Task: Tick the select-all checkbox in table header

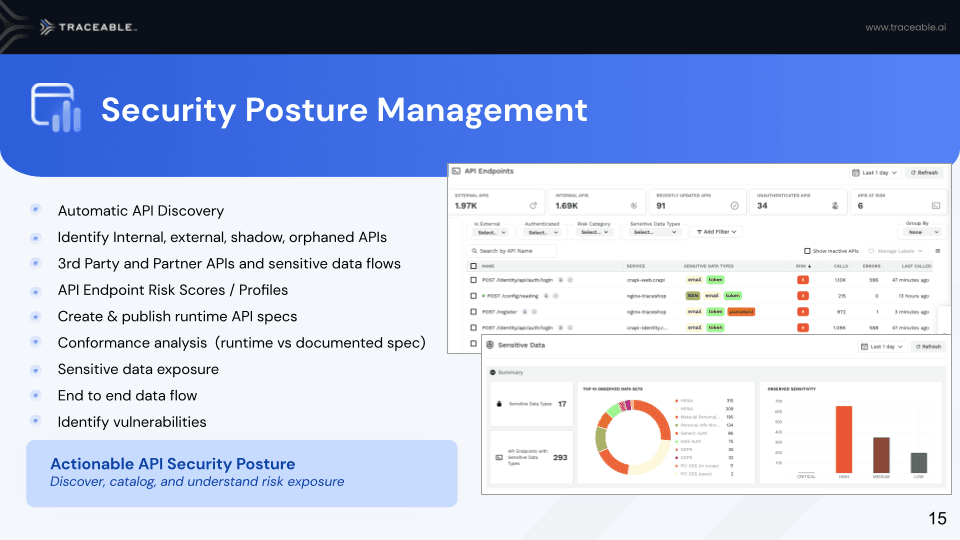Action: tap(474, 266)
